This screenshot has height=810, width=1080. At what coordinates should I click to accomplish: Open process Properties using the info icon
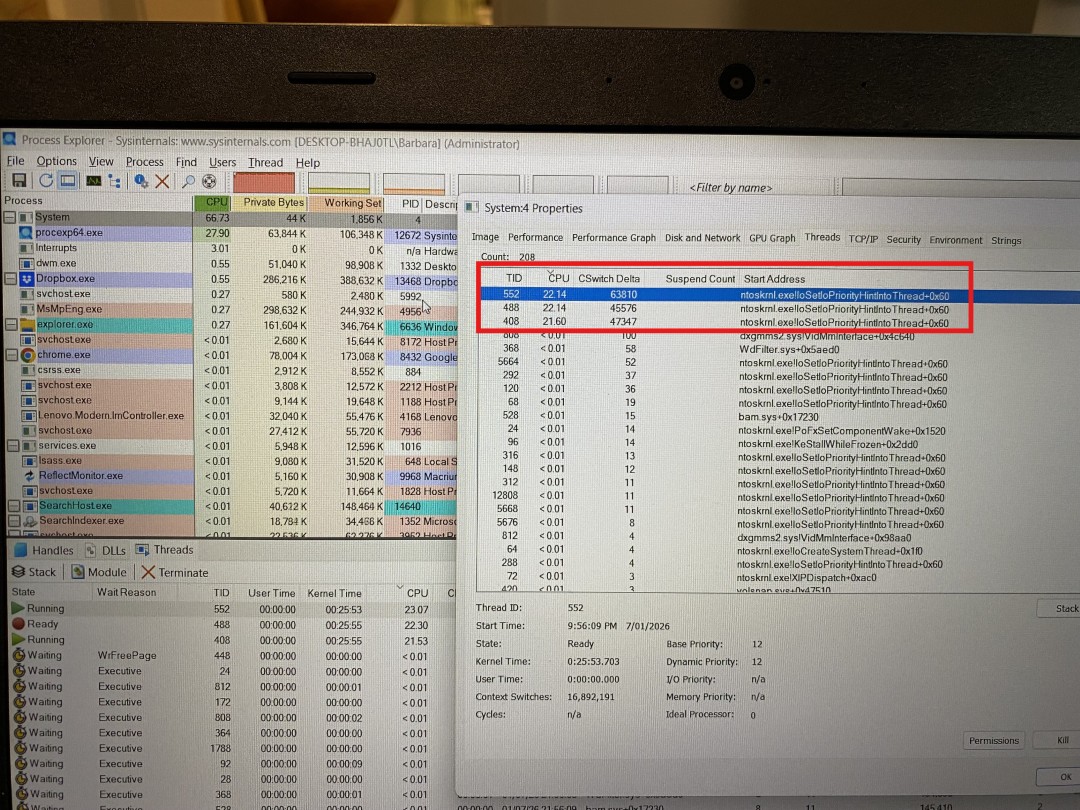pyautogui.click(x=140, y=181)
